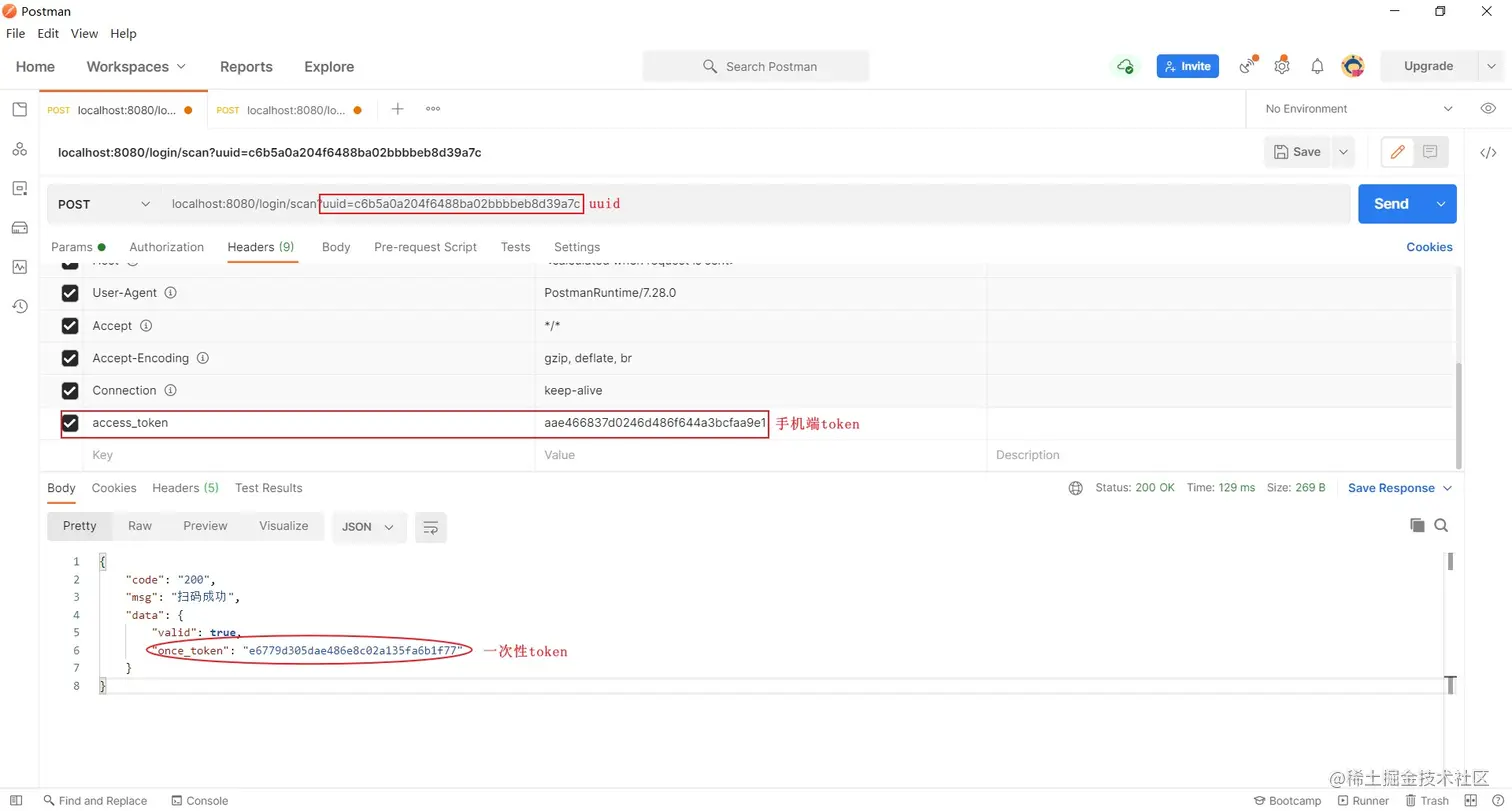Switch to request Body tab

[x=336, y=247]
